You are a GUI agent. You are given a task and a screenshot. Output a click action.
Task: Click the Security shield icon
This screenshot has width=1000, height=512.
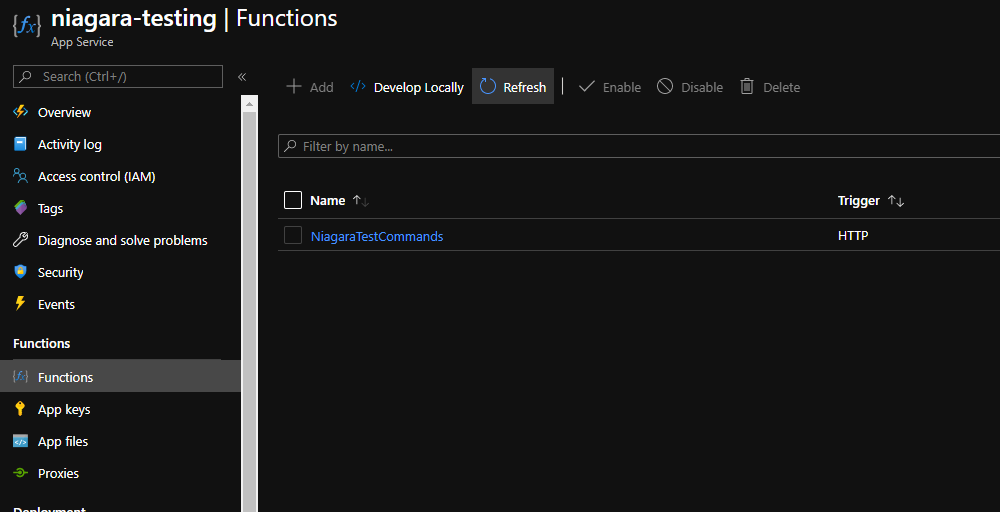tap(20, 272)
